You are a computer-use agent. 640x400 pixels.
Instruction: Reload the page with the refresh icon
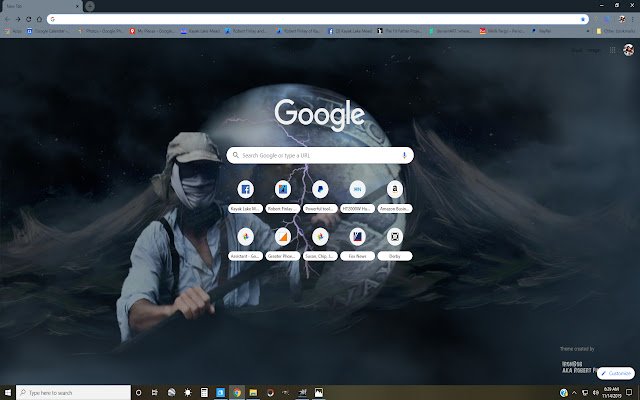click(29, 19)
